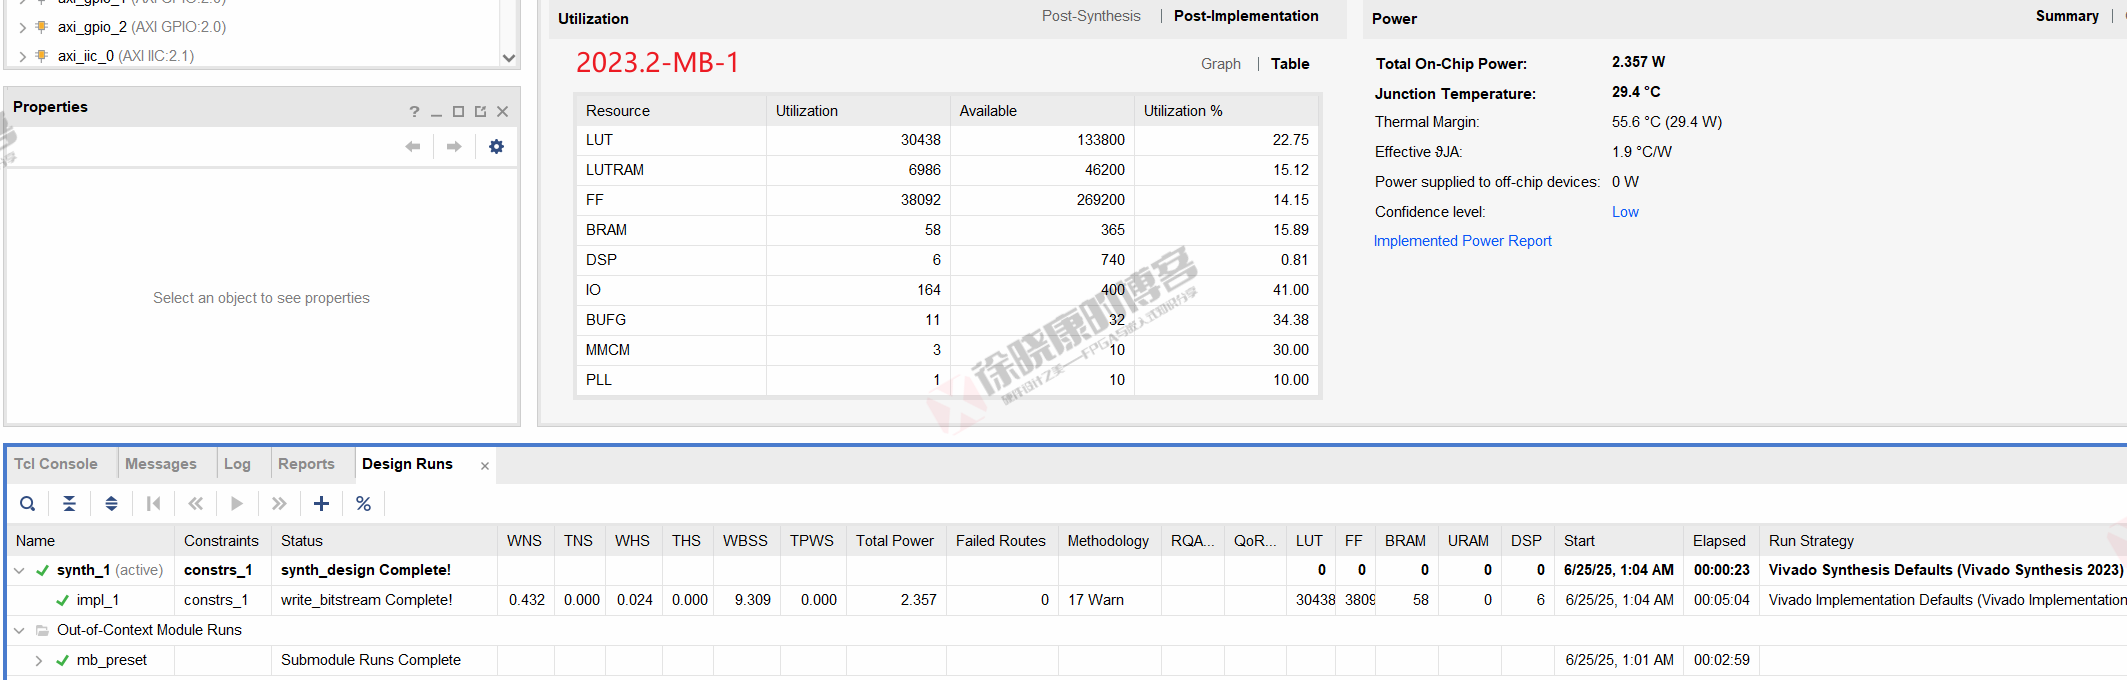This screenshot has width=2127, height=680.
Task: Click the WNS column header
Action: pyautogui.click(x=524, y=541)
